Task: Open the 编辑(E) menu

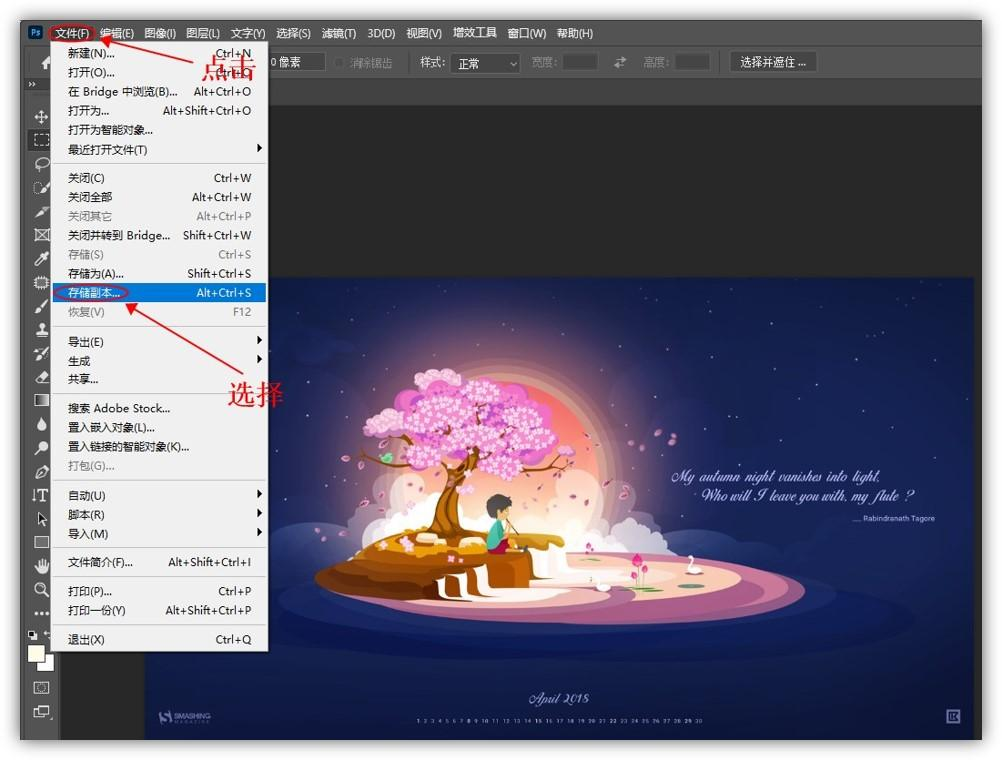Action: (x=117, y=33)
